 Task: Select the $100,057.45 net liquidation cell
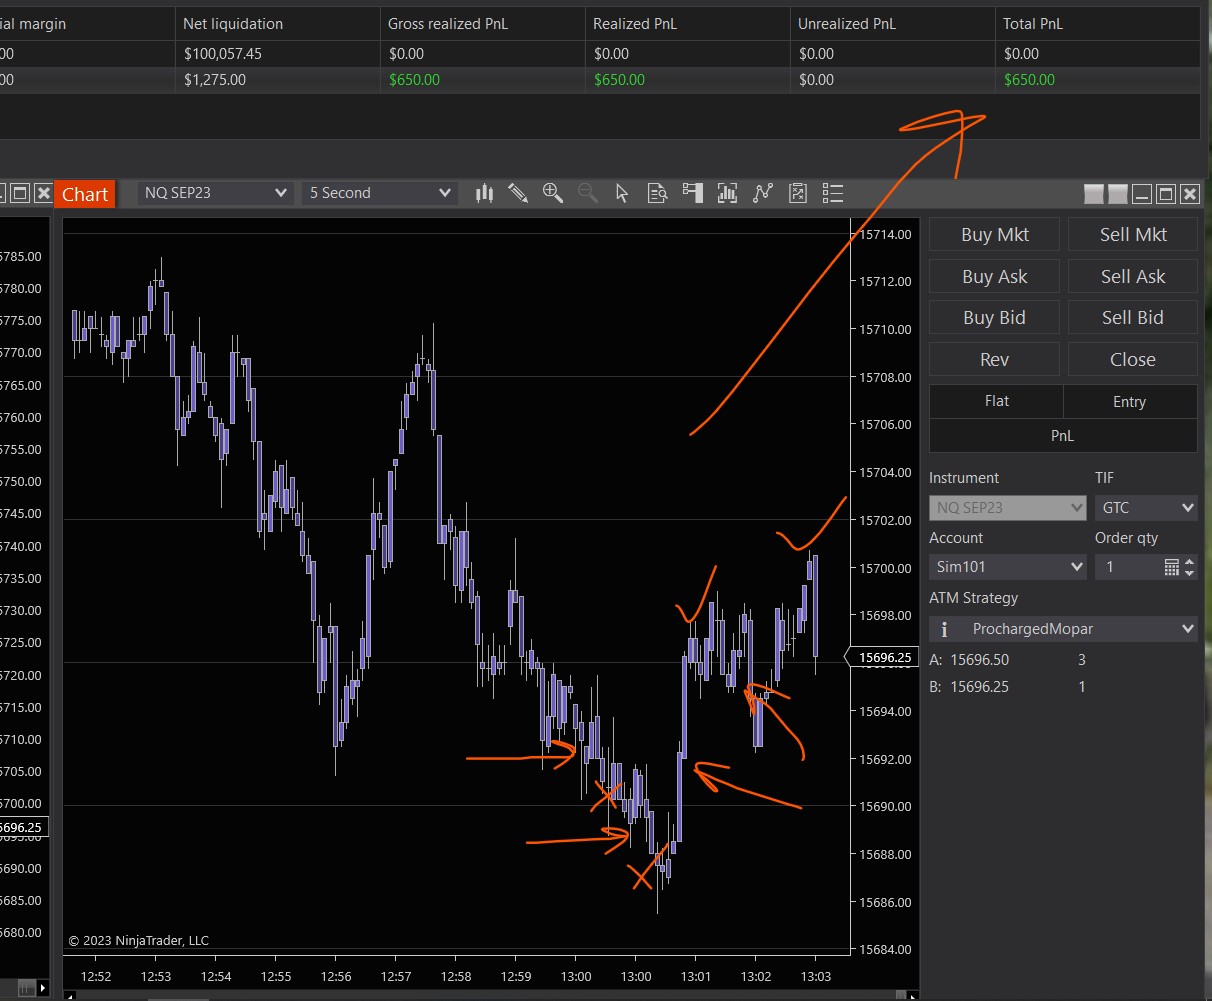(277, 54)
